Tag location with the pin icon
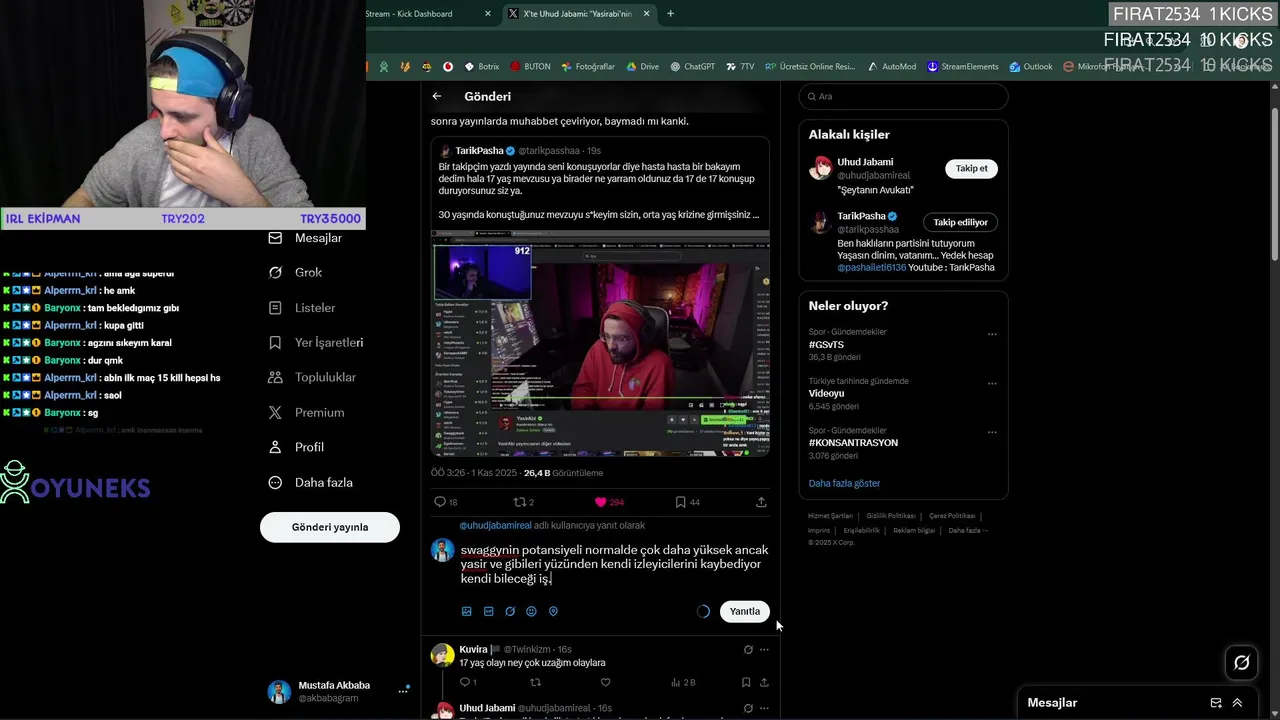The image size is (1280, 720). coord(553,611)
